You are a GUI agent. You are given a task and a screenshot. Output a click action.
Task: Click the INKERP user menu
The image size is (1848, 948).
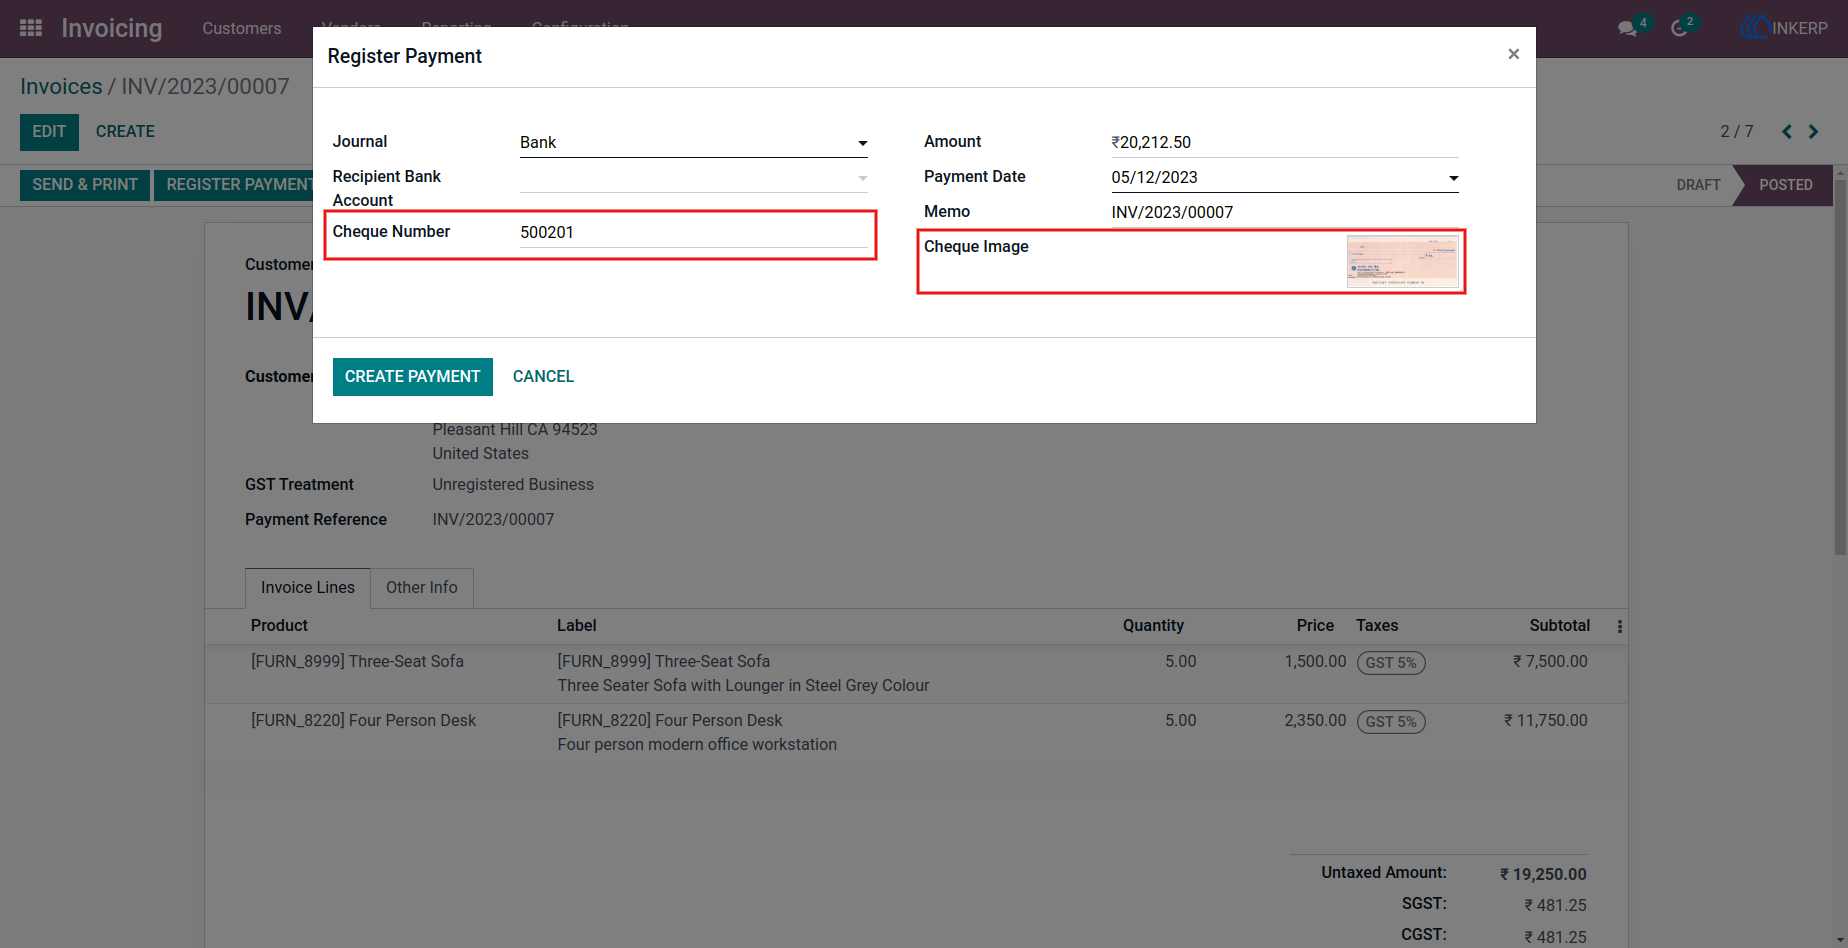point(1784,28)
